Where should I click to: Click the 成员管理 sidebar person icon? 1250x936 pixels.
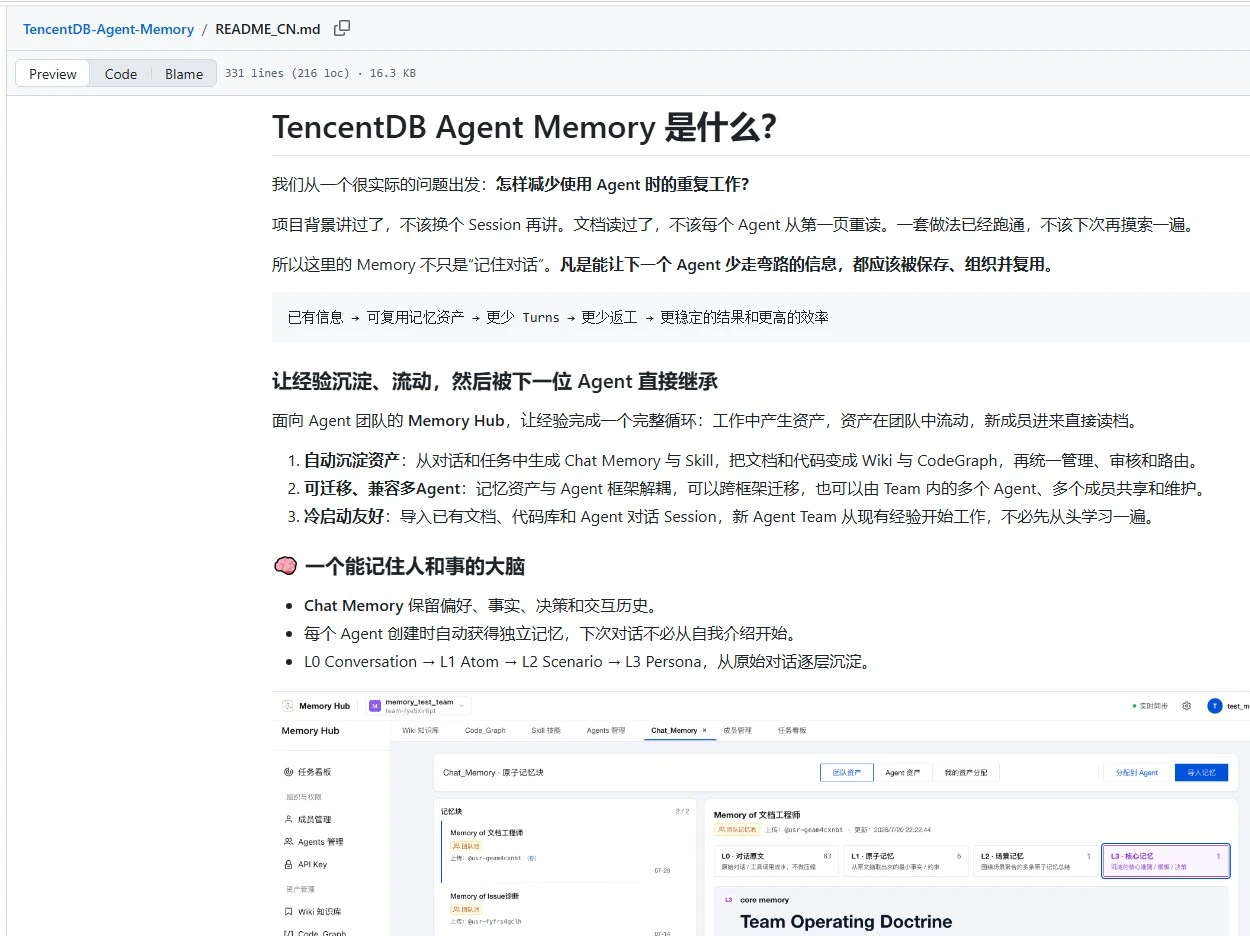[x=289, y=819]
